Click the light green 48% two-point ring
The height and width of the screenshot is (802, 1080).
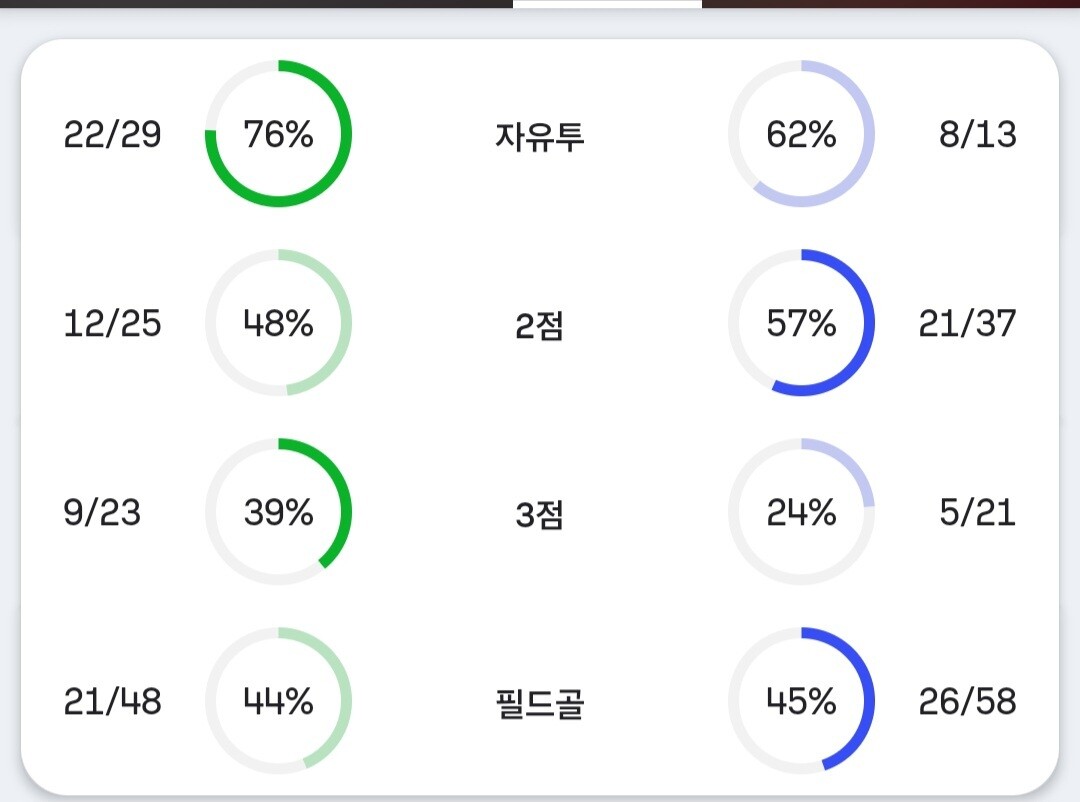click(278, 323)
